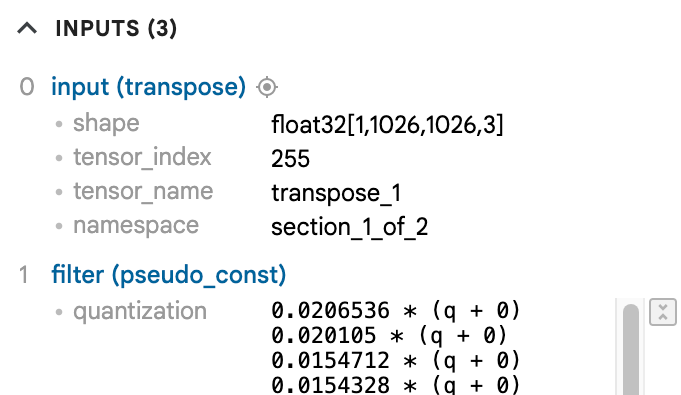681x395 pixels.
Task: Open the input (transpose) node link
Action: (149, 87)
